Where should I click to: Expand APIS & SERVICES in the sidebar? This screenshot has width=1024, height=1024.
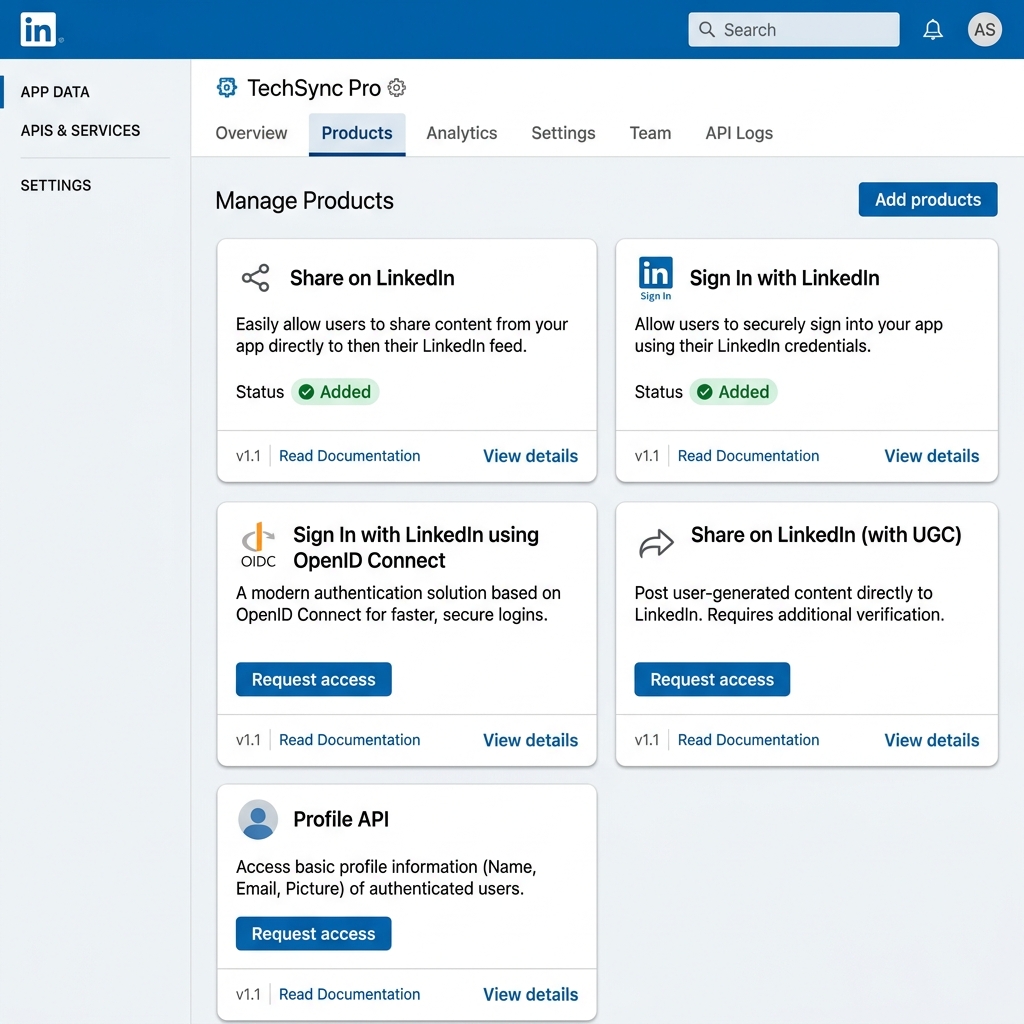[x=80, y=130]
